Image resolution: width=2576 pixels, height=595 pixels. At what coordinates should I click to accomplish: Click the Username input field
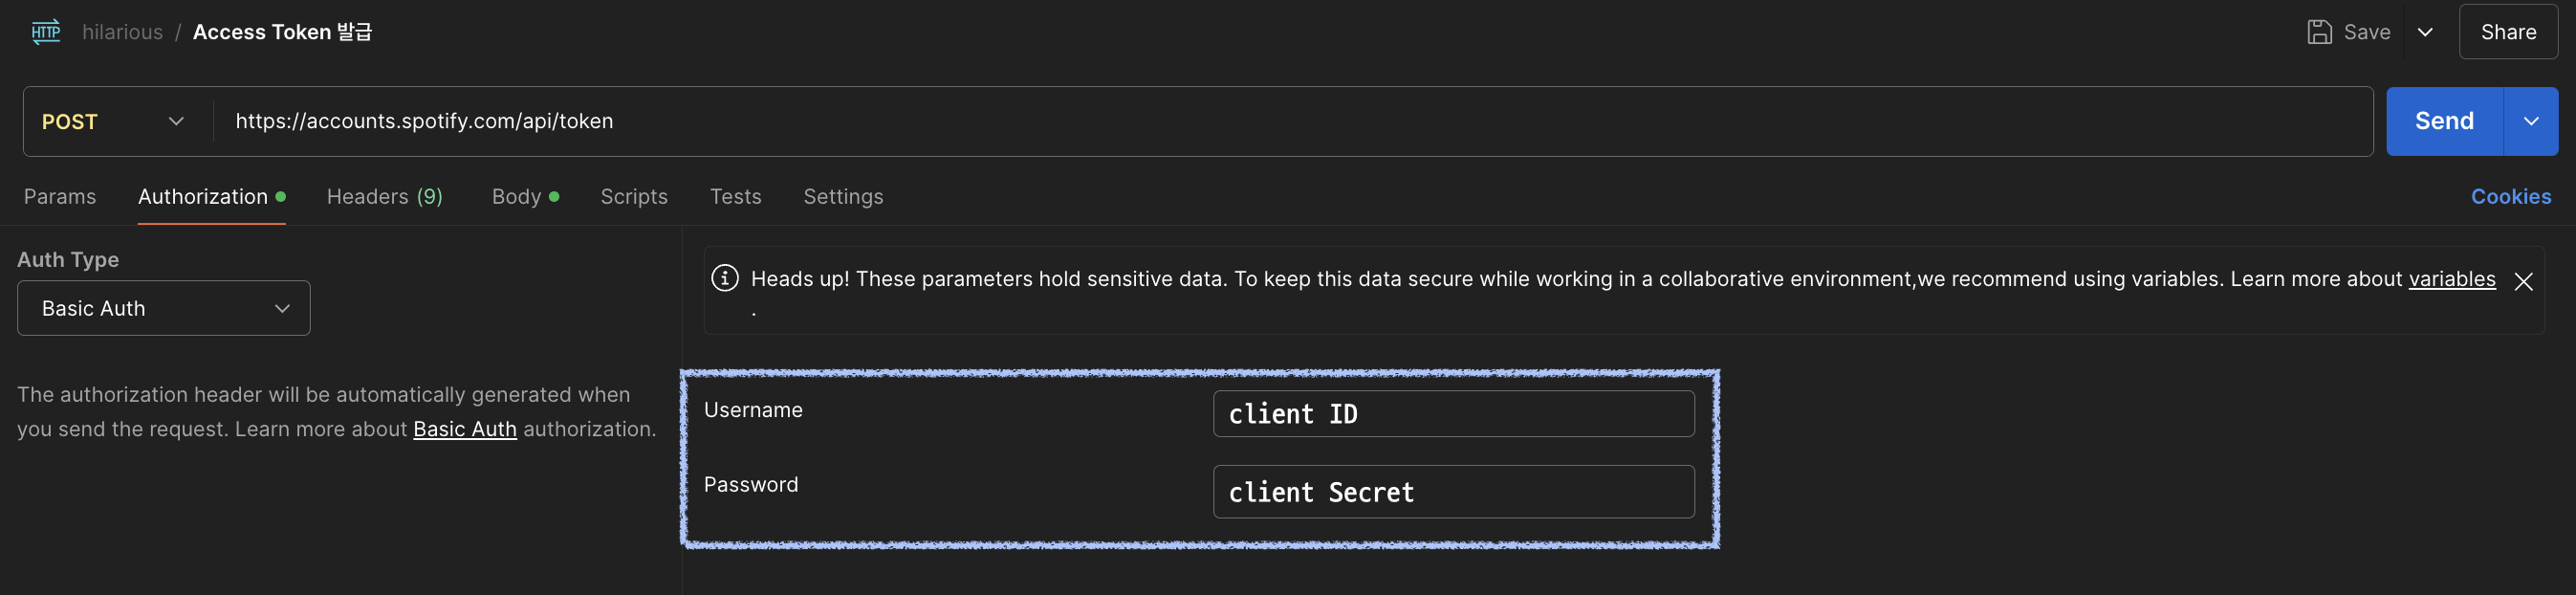click(x=1453, y=414)
